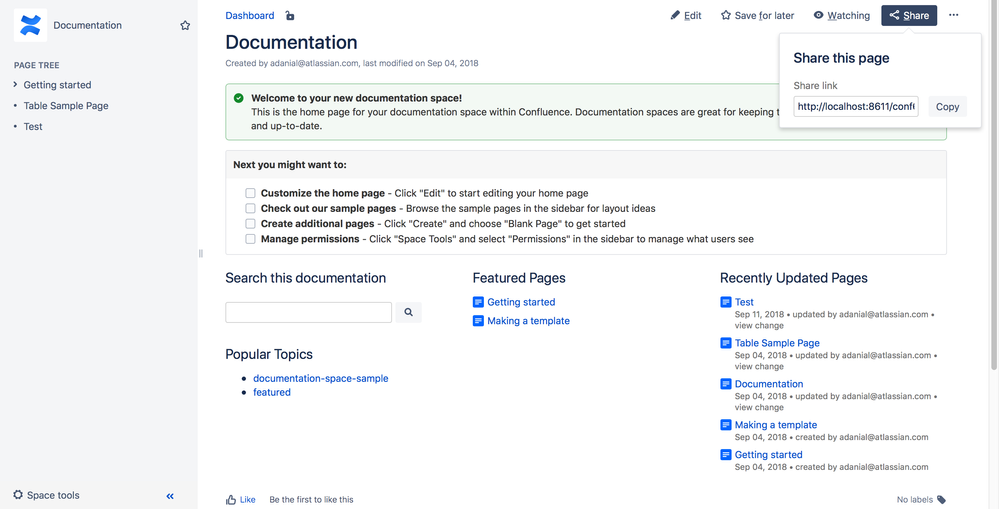This screenshot has width=999, height=509.
Task: Toggle the Watching eye button
Action: tap(842, 15)
